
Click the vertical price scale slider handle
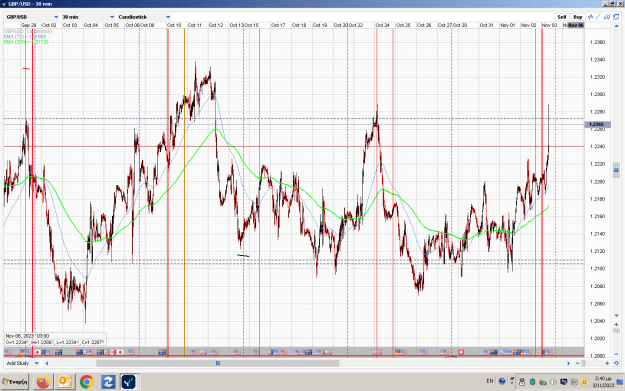click(x=616, y=170)
